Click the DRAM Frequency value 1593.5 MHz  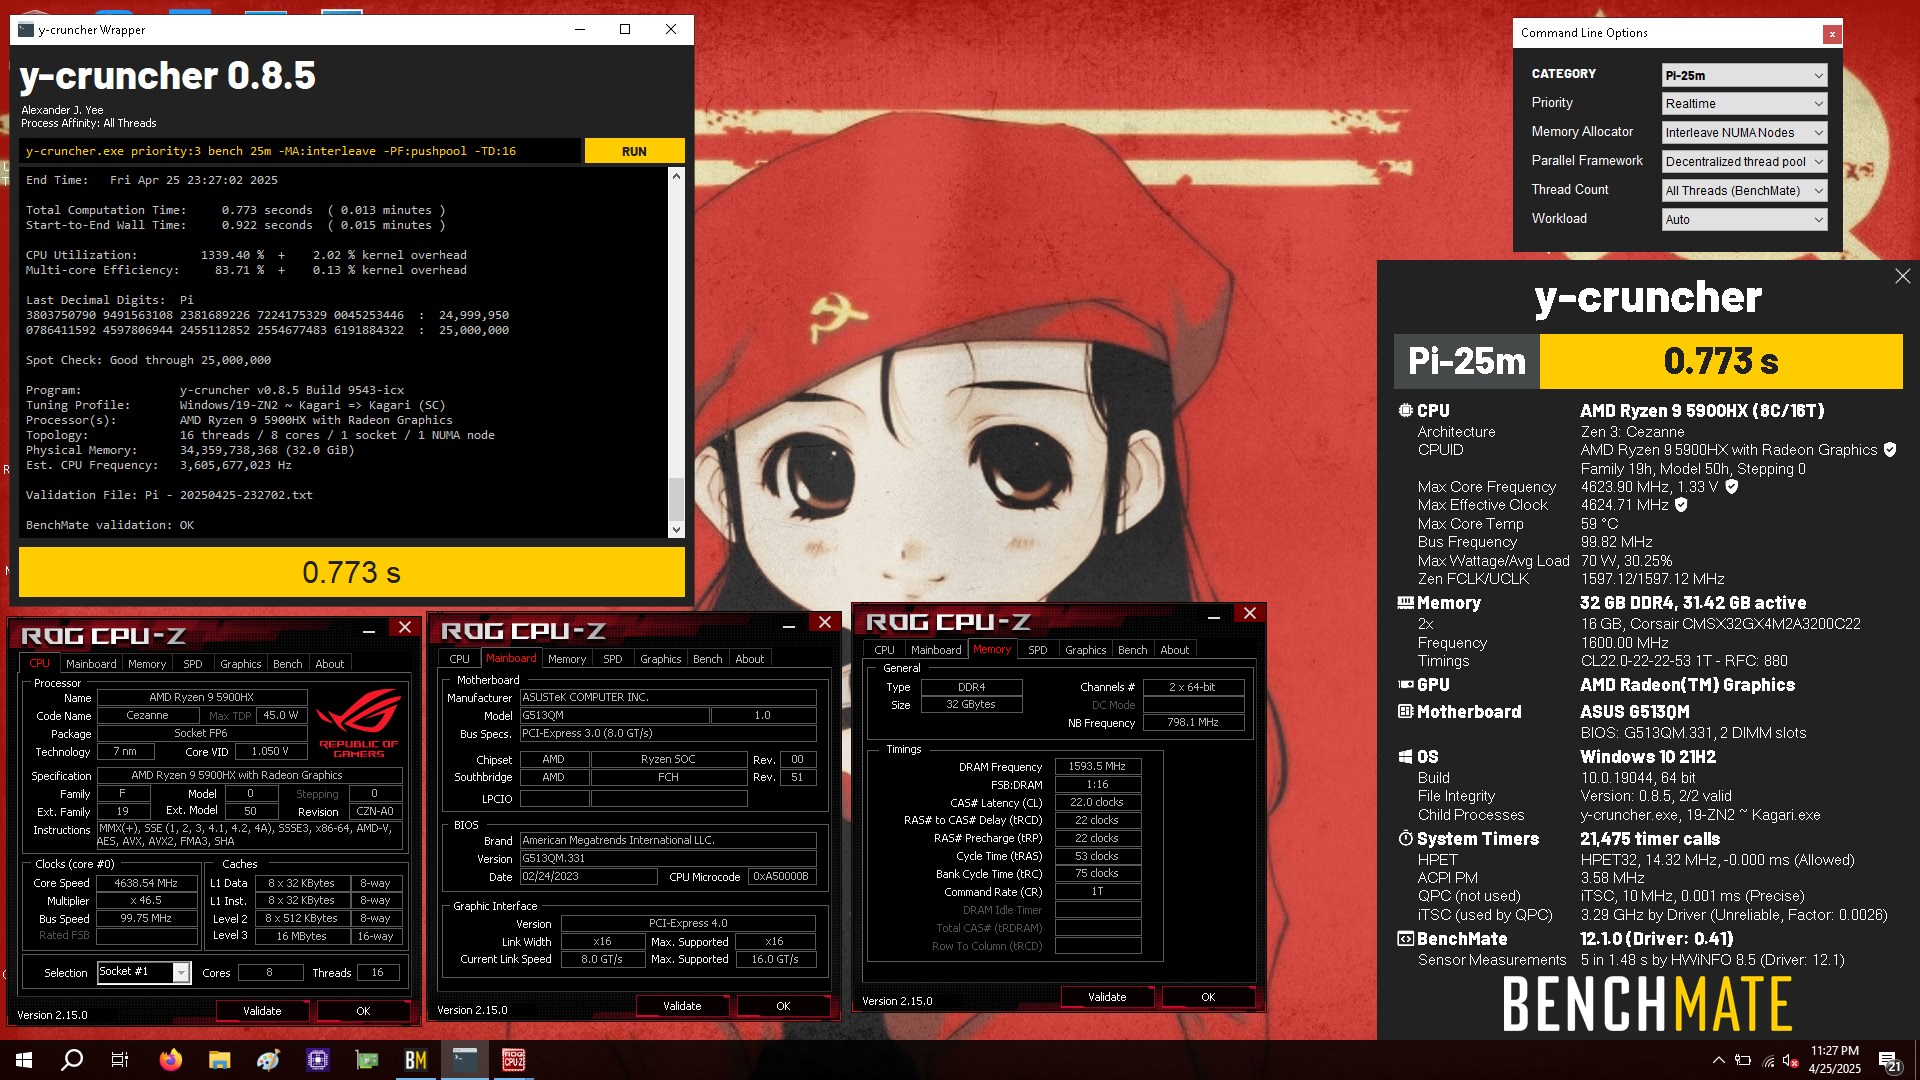[1097, 767]
